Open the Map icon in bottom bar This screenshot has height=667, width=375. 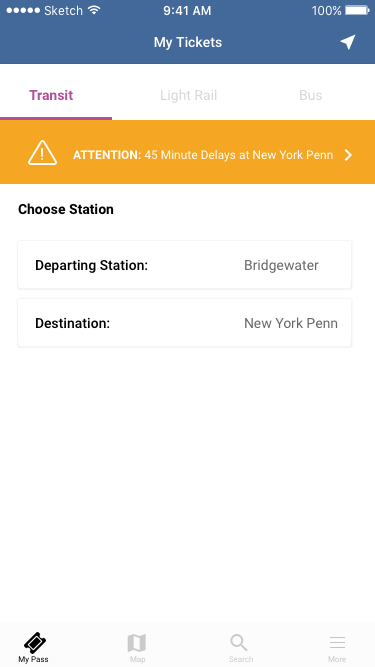[x=137, y=643]
